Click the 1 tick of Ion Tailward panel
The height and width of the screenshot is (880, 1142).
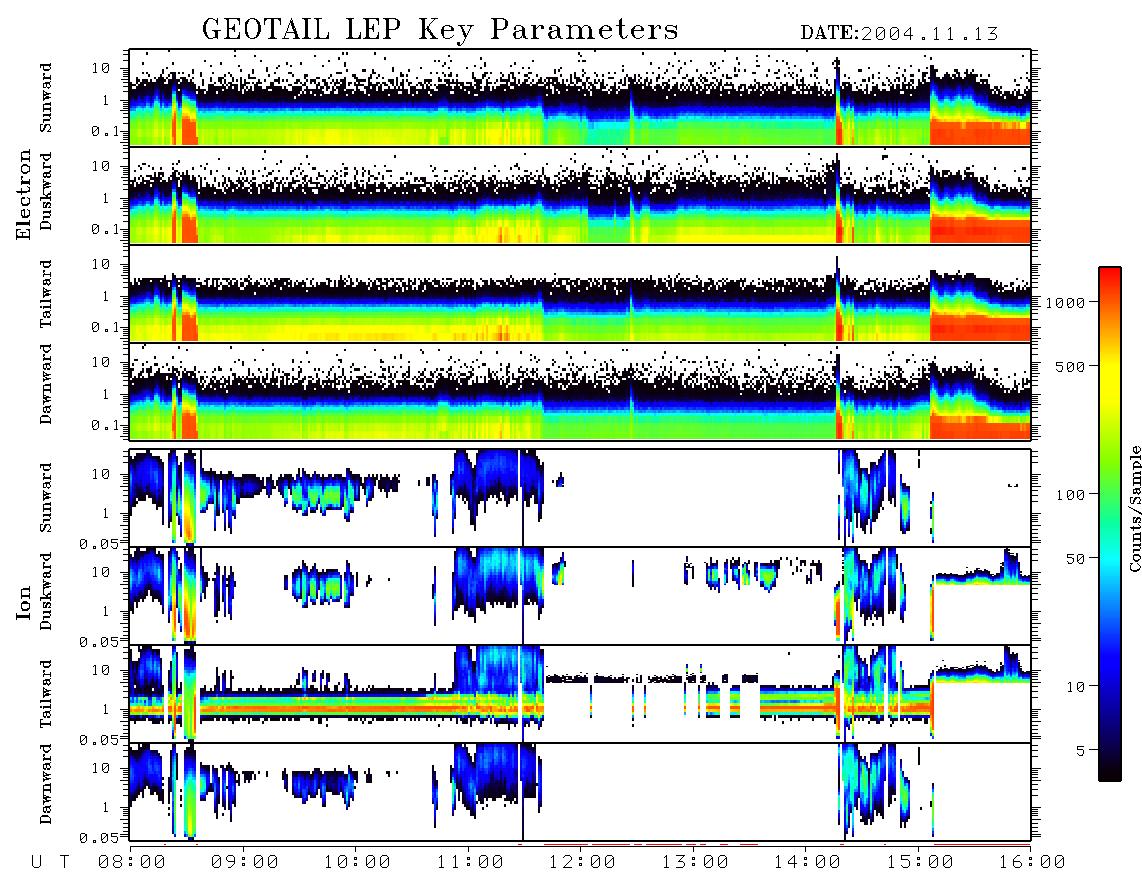pos(106,709)
